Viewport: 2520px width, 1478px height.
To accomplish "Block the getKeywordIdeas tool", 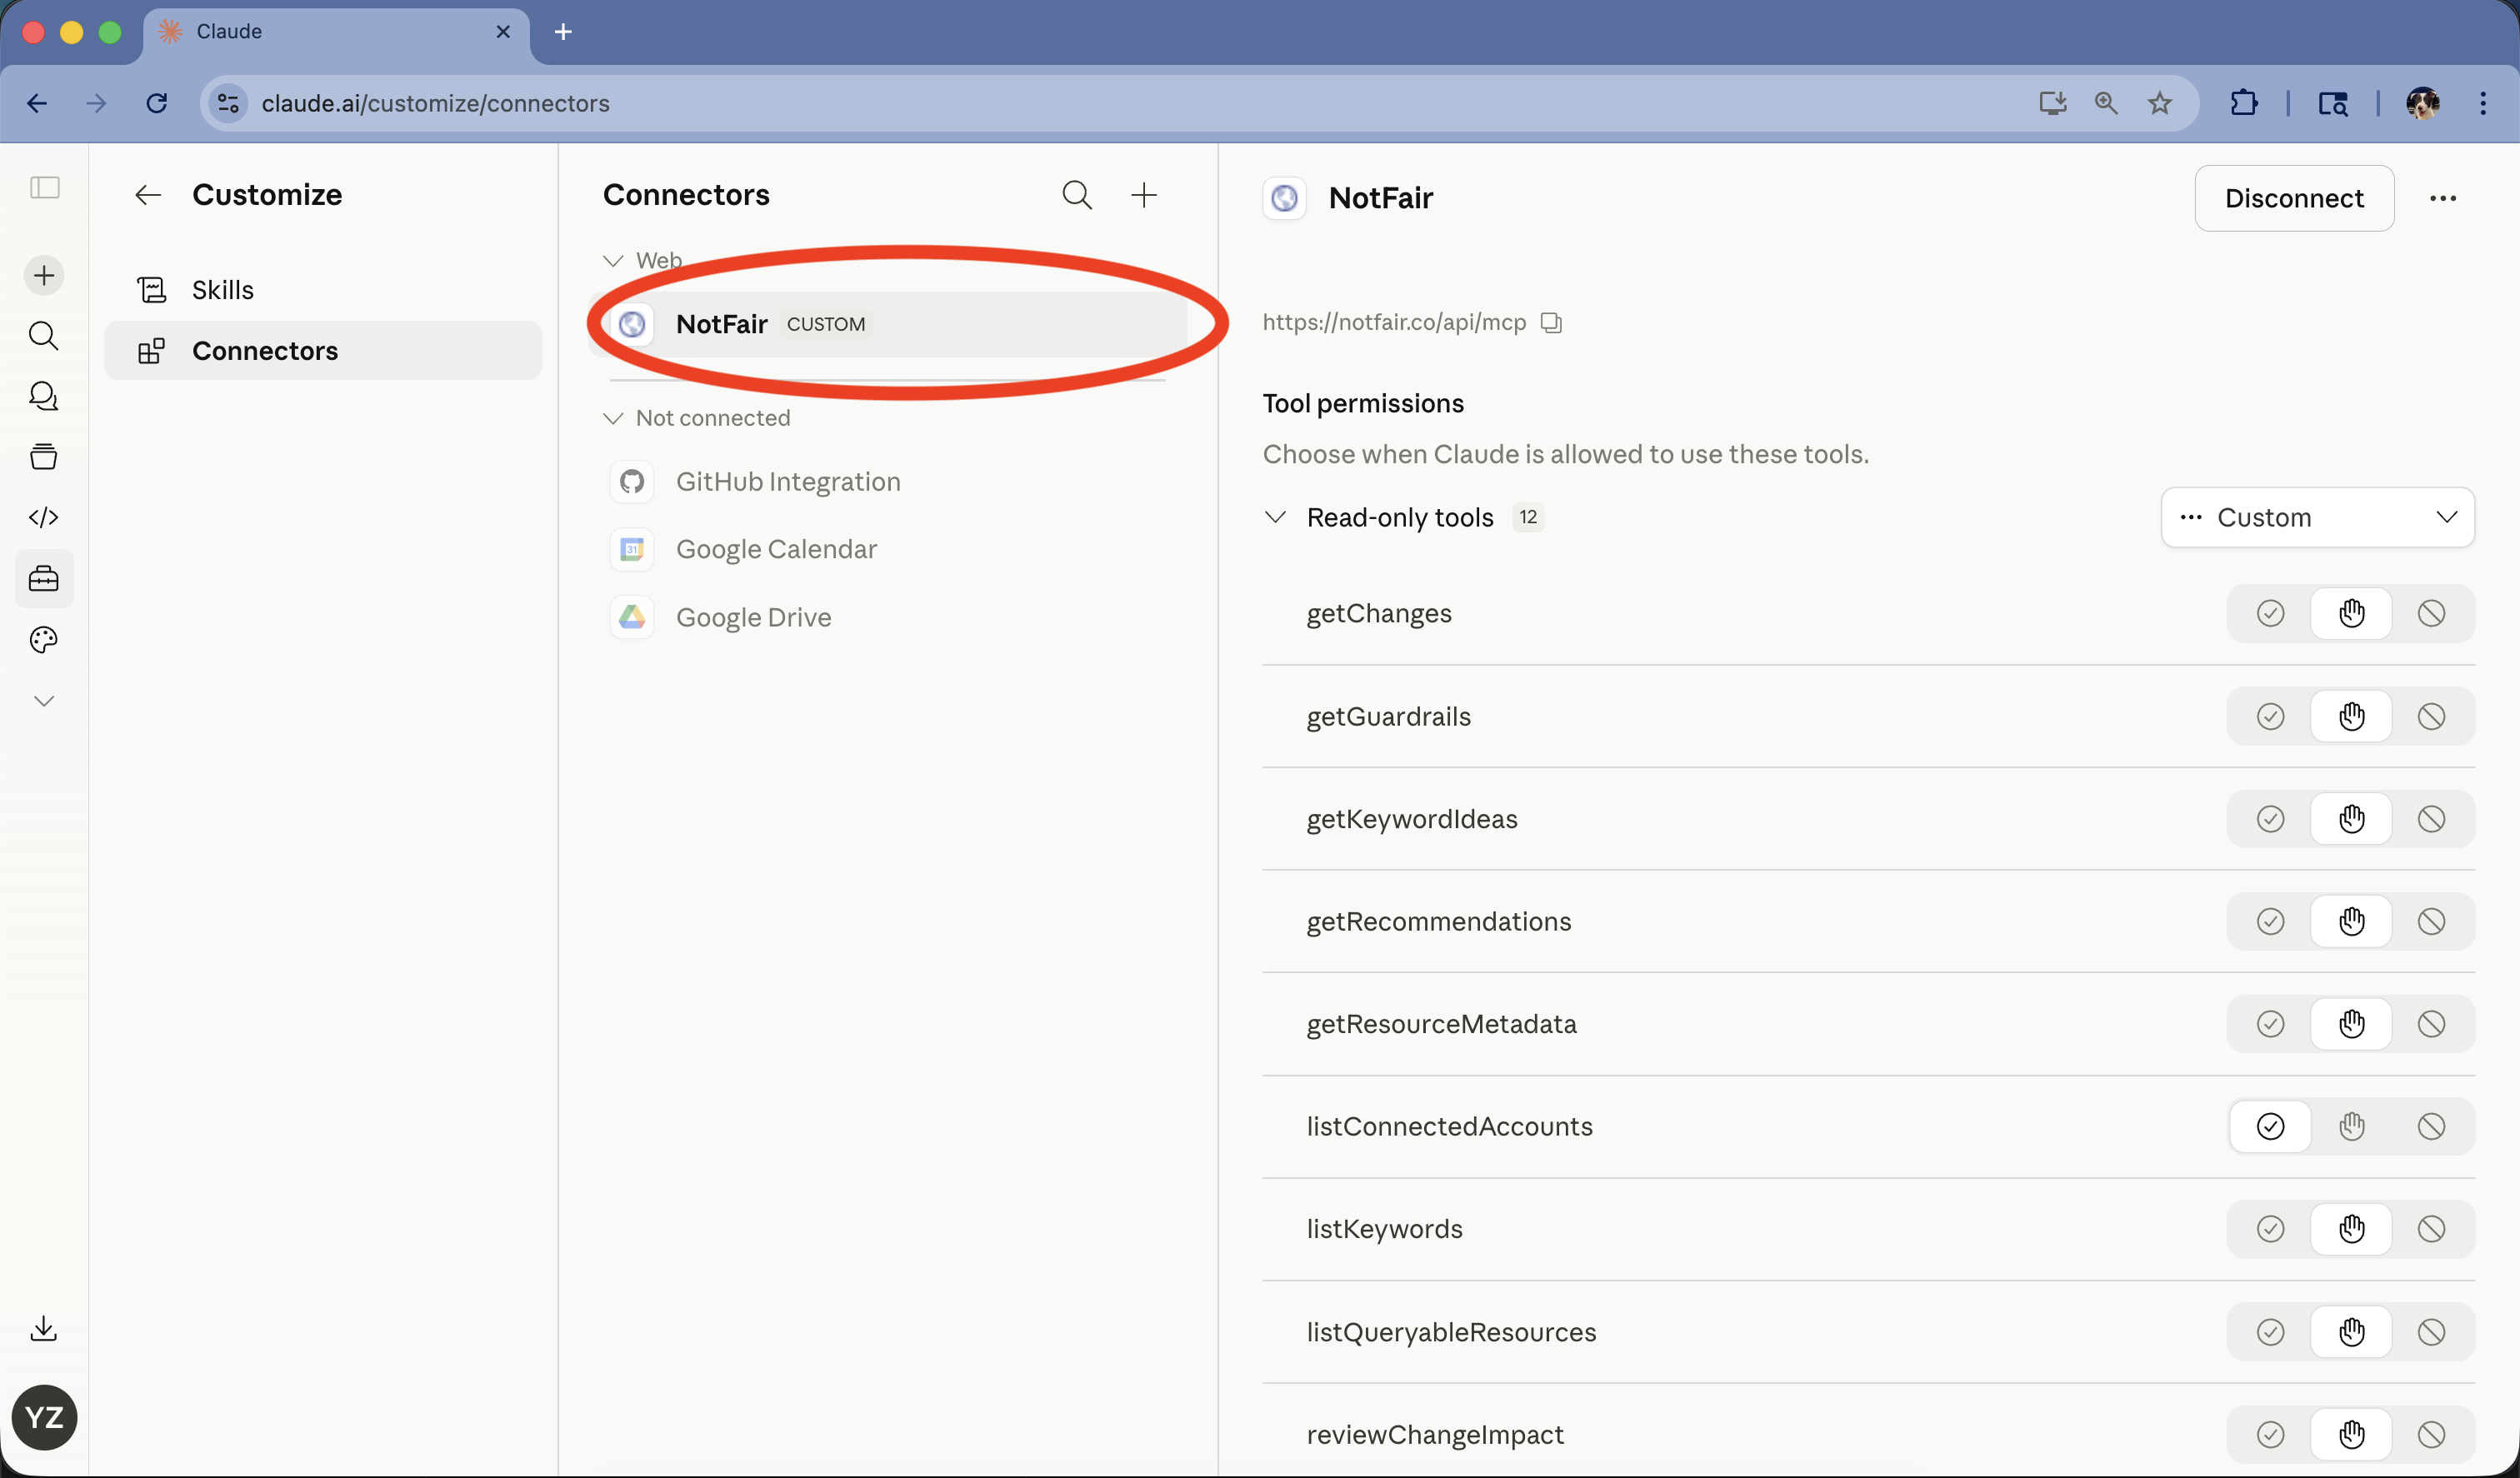I will 2431,819.
